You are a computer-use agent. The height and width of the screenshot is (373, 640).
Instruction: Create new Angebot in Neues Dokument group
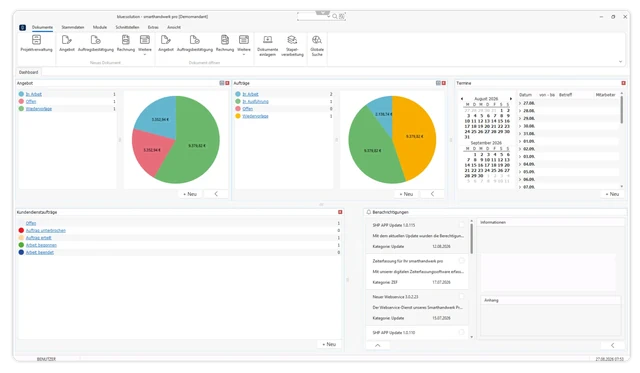point(67,43)
